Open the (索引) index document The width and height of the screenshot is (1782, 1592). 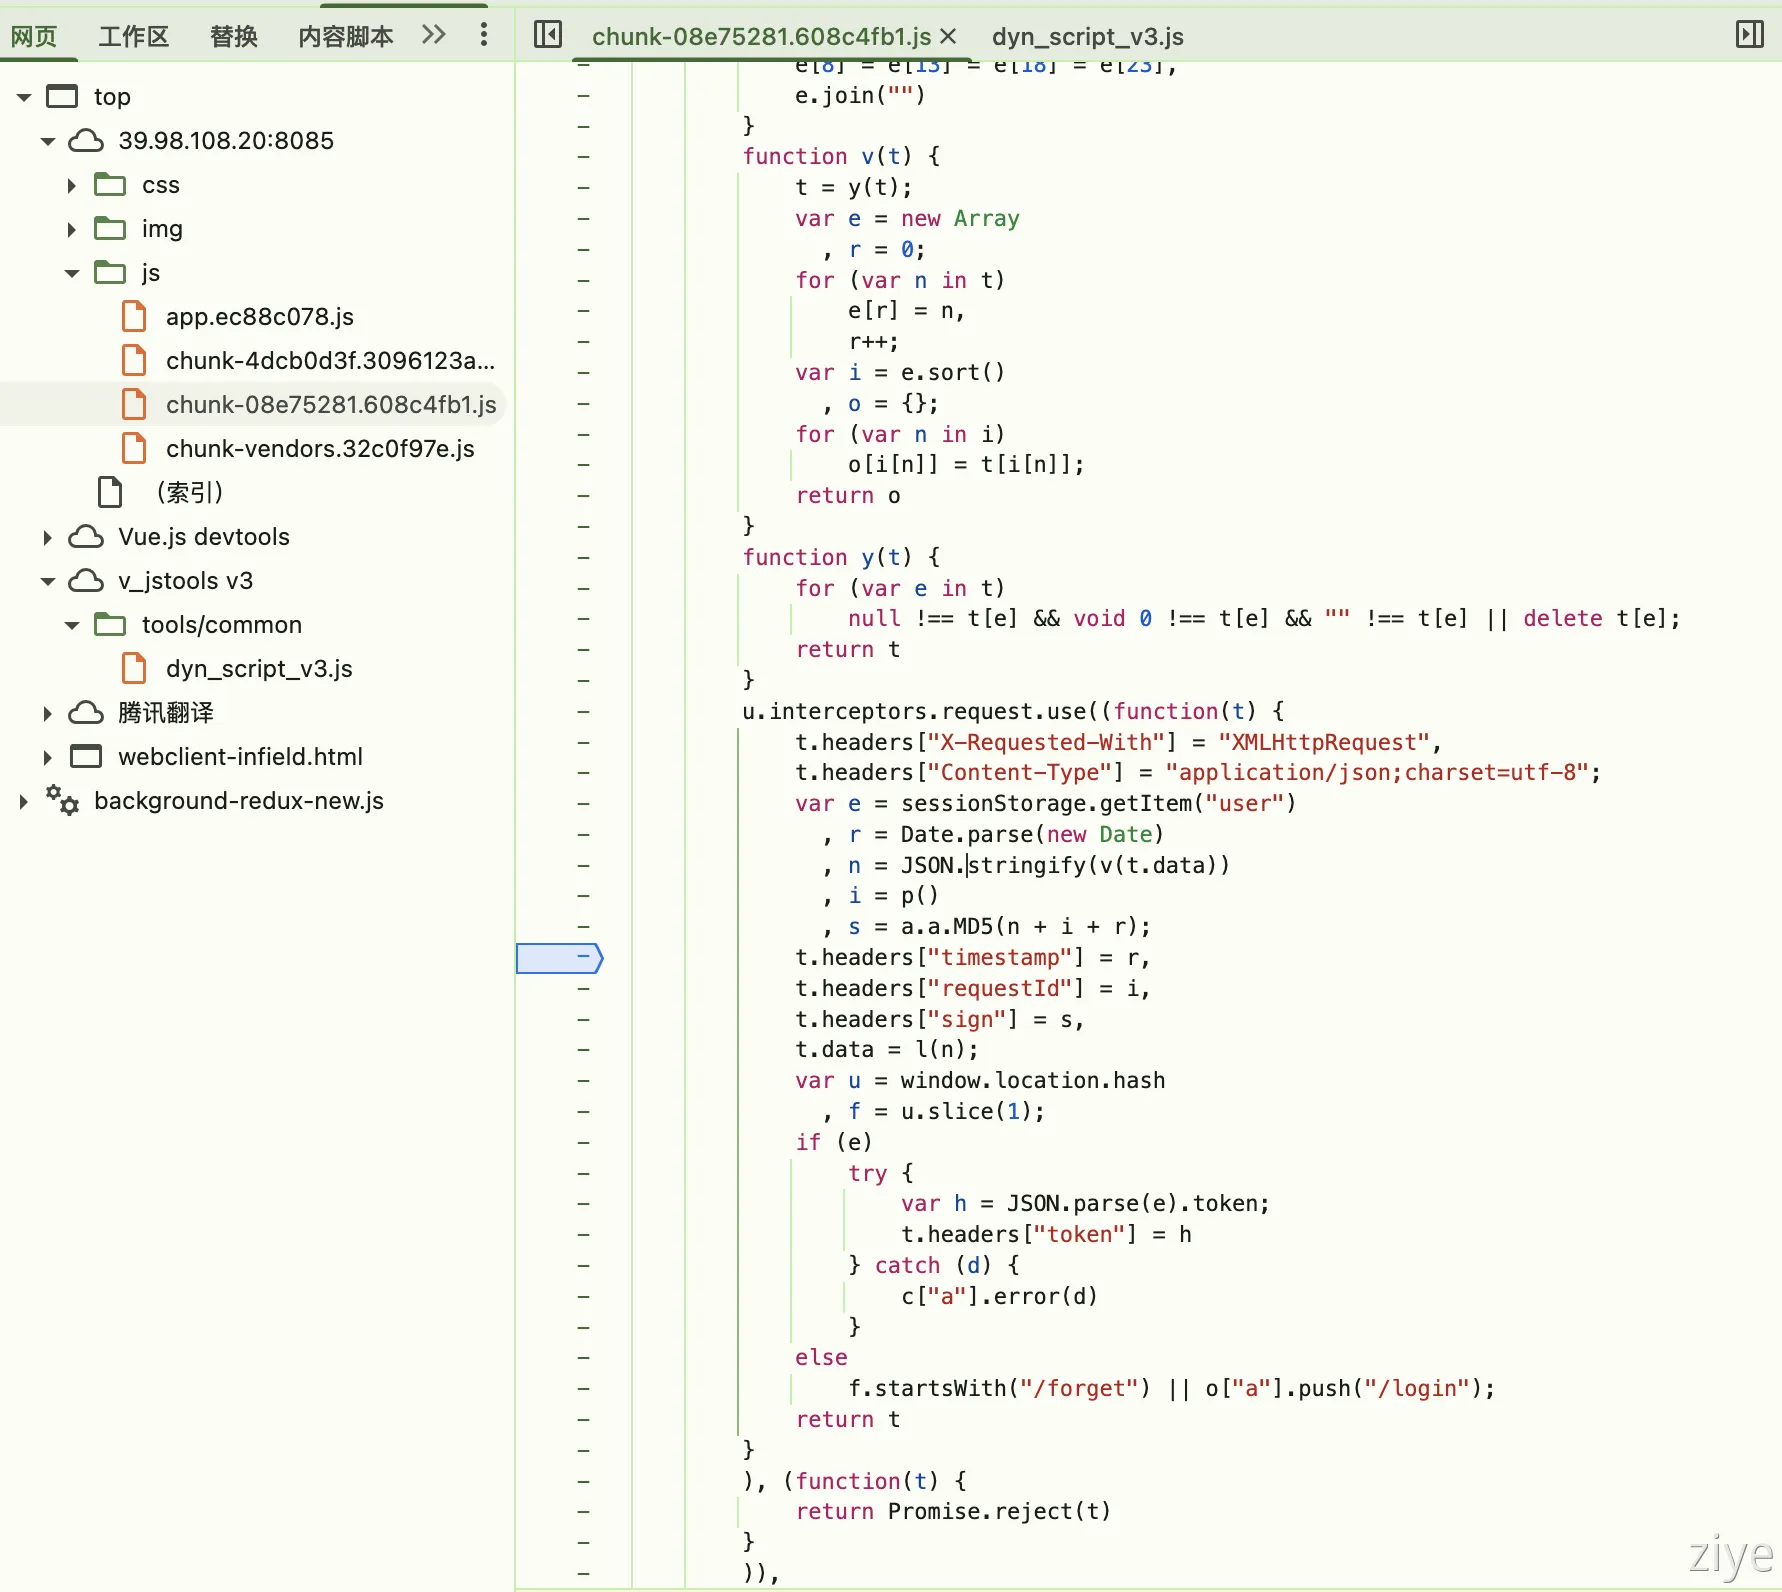(x=189, y=493)
